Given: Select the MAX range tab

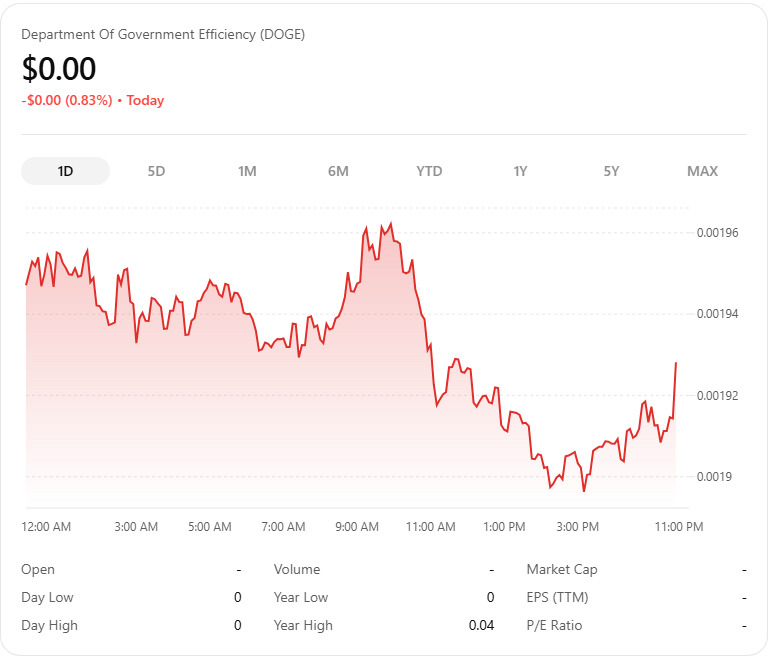Looking at the screenshot, I should click(x=702, y=171).
